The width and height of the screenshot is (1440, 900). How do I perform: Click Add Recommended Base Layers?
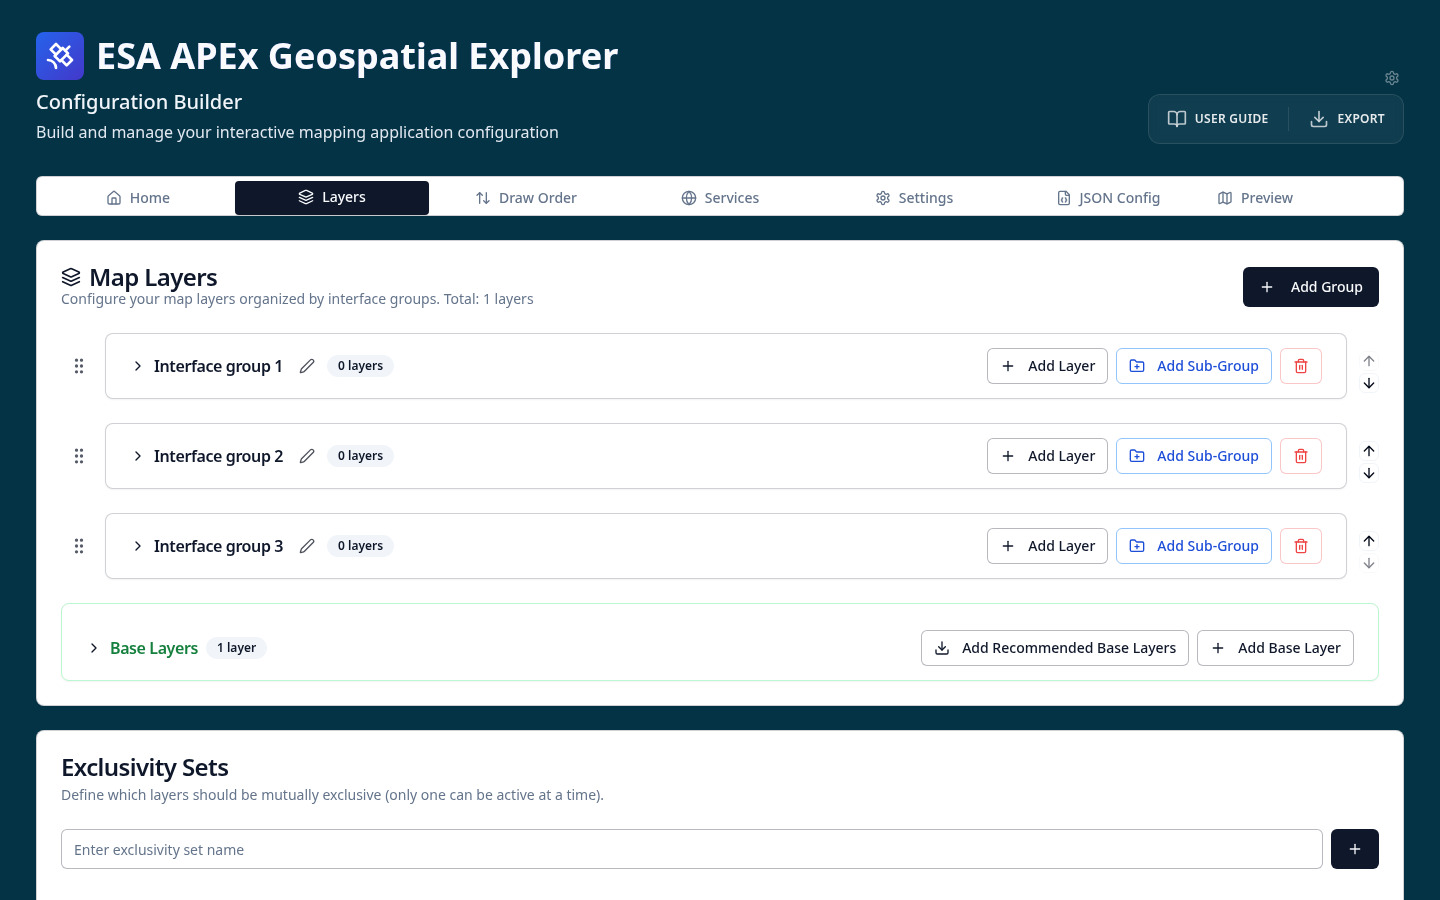point(1055,648)
